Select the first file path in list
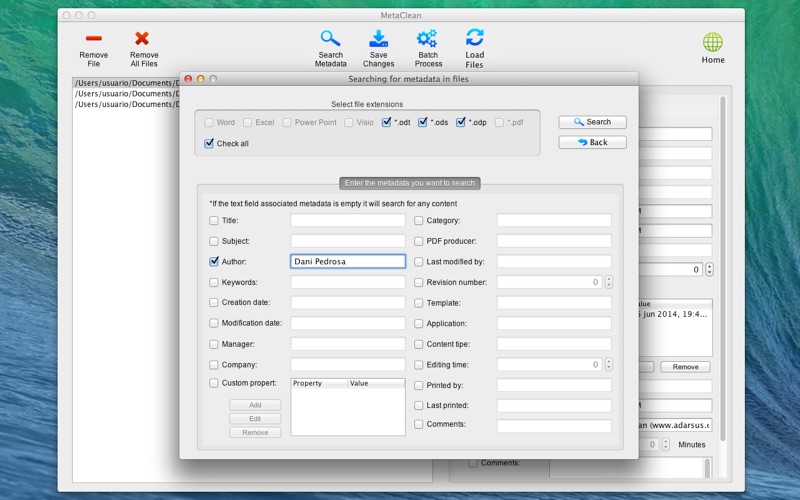This screenshot has height=500, width=800. click(x=126, y=83)
